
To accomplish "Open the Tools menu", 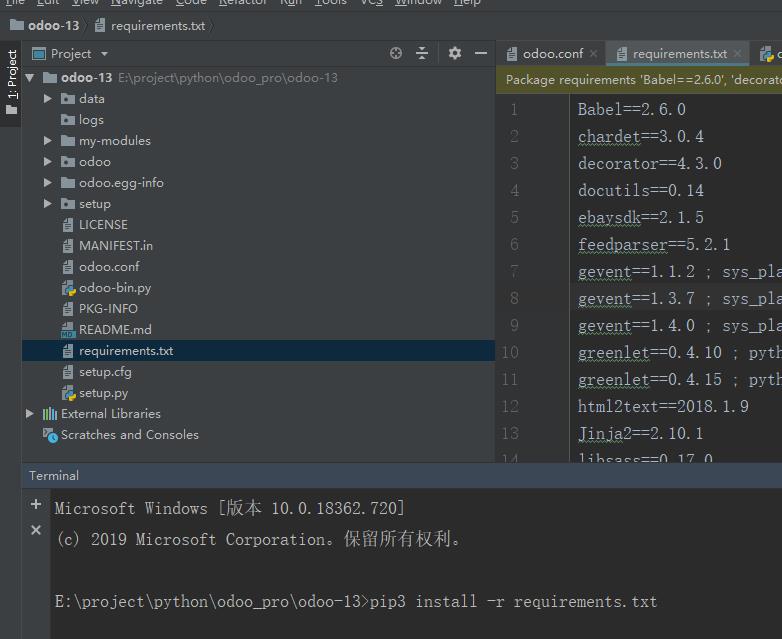I will point(331,2).
